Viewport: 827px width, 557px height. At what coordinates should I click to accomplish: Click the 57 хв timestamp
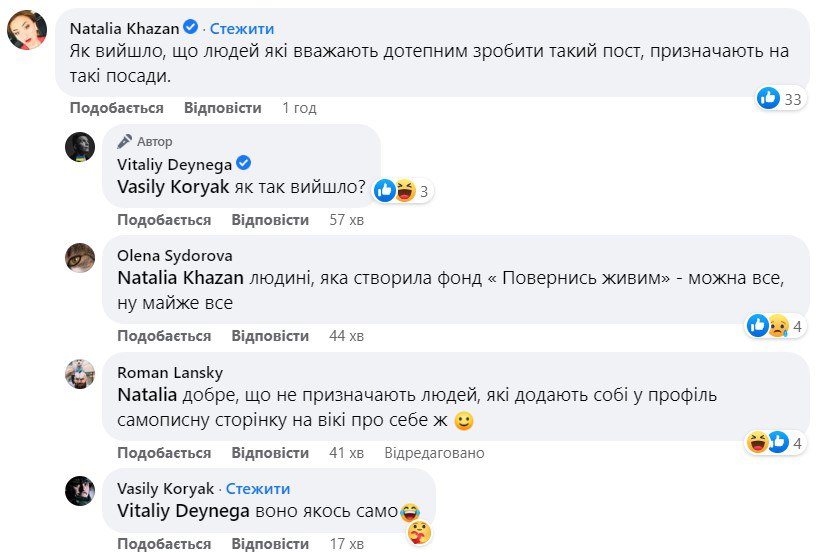pos(346,220)
